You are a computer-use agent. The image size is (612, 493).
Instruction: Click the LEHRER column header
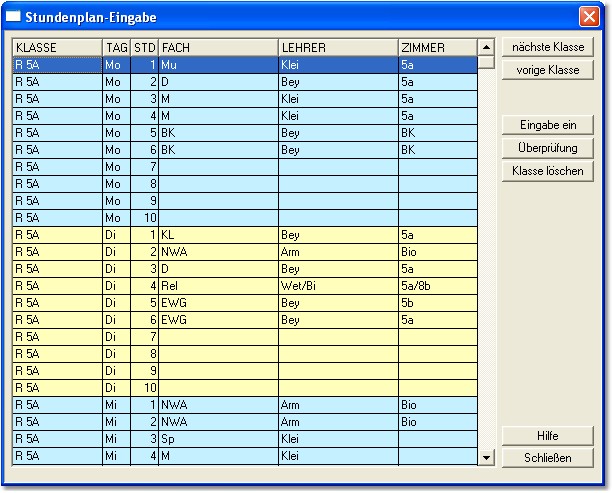(337, 48)
